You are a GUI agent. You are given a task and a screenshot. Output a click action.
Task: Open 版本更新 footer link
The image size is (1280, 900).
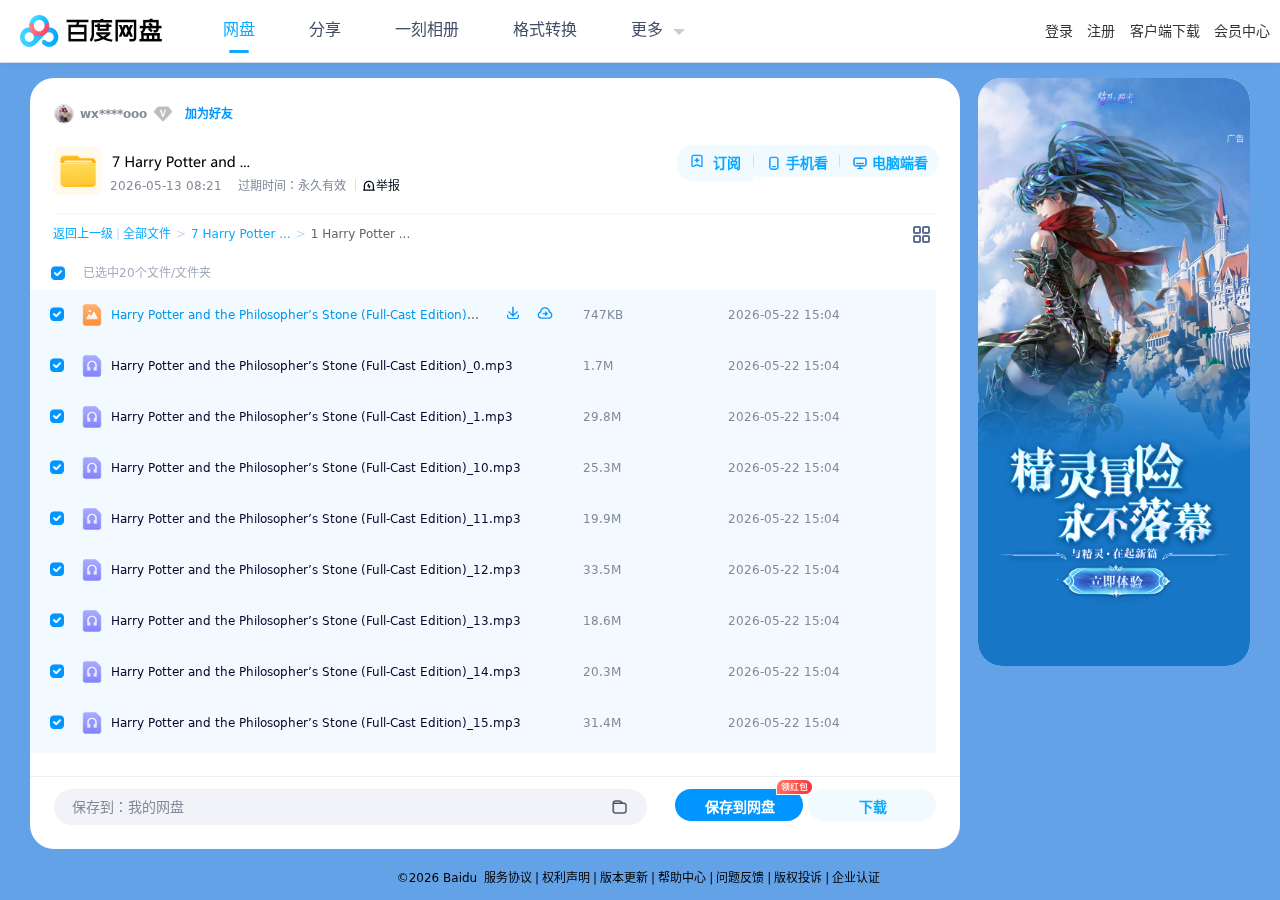point(624,877)
